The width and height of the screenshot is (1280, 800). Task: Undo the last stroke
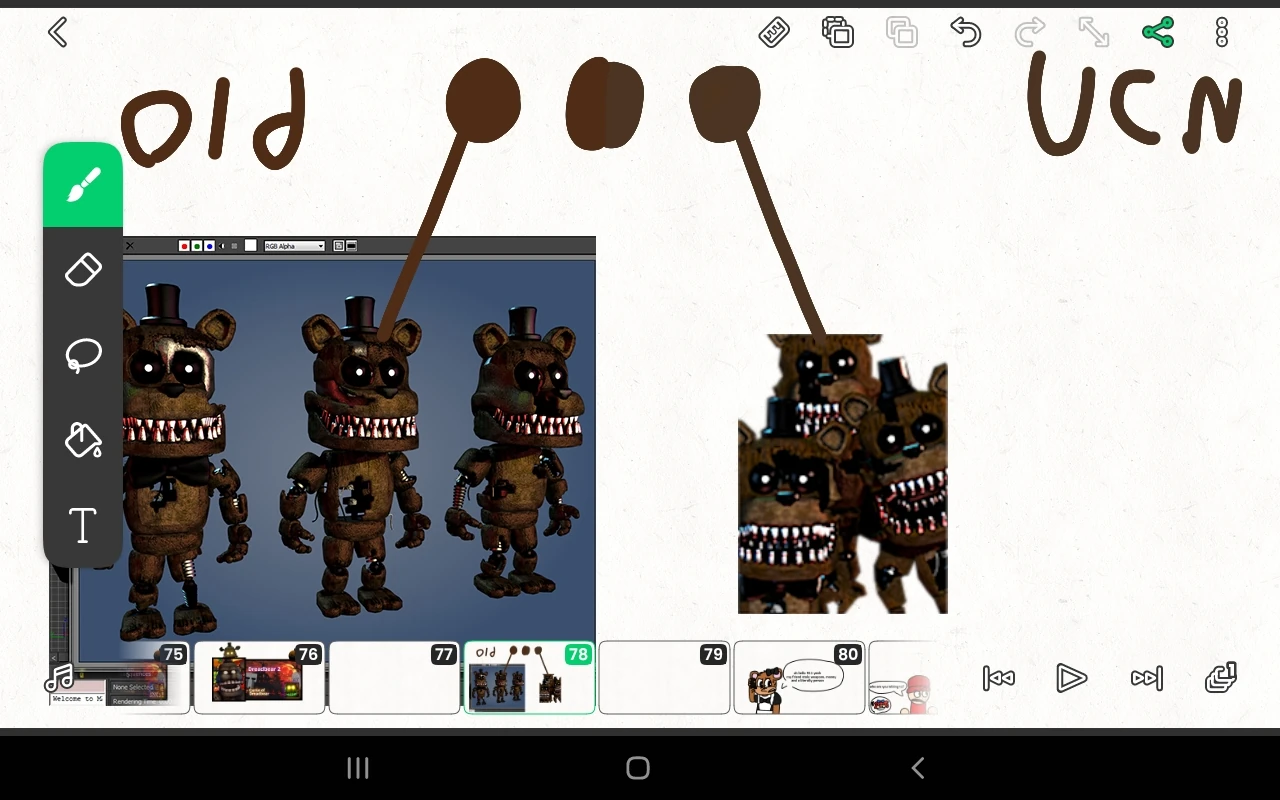(x=965, y=33)
